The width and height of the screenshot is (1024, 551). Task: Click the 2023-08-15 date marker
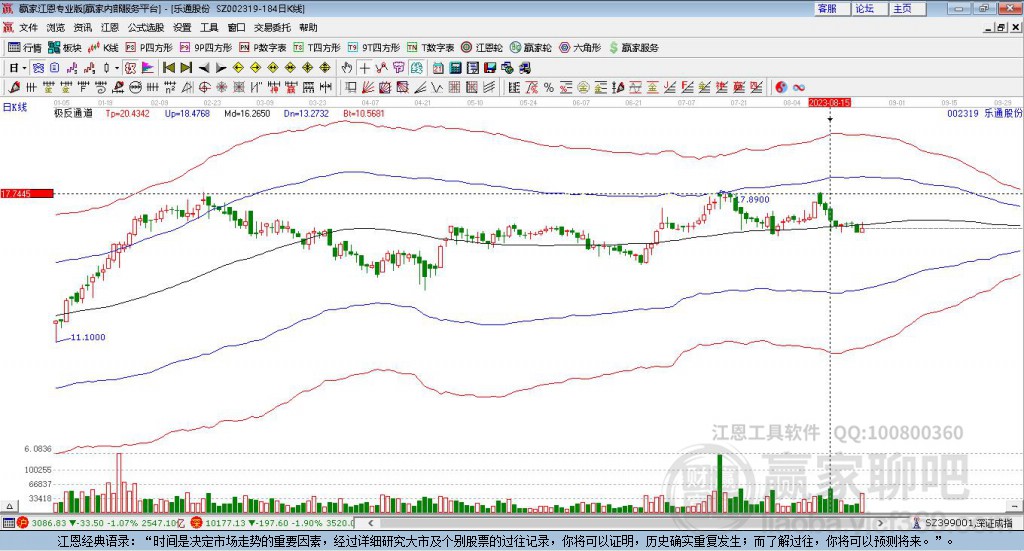click(x=829, y=102)
